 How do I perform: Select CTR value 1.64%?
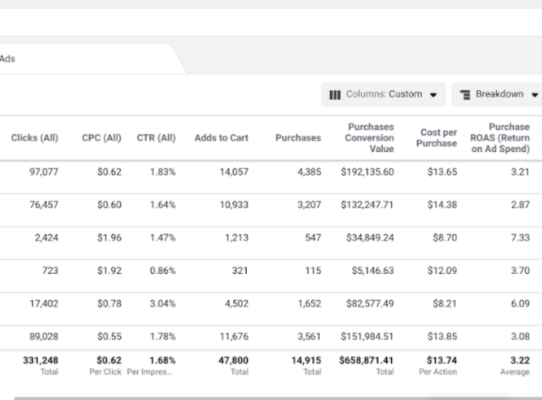[163, 205]
